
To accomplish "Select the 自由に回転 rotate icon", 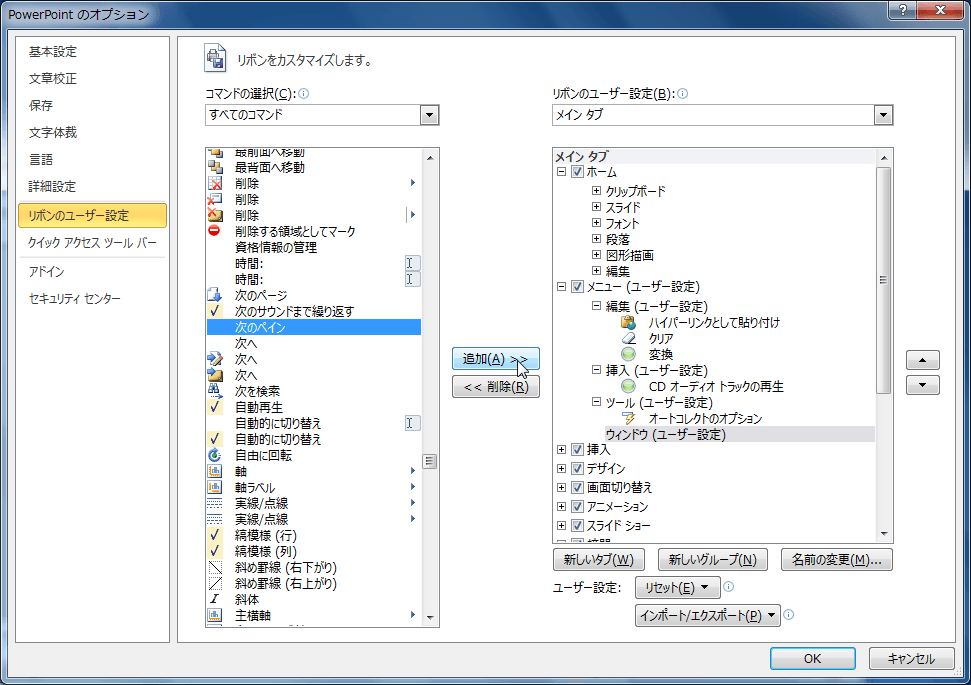I will point(214,455).
